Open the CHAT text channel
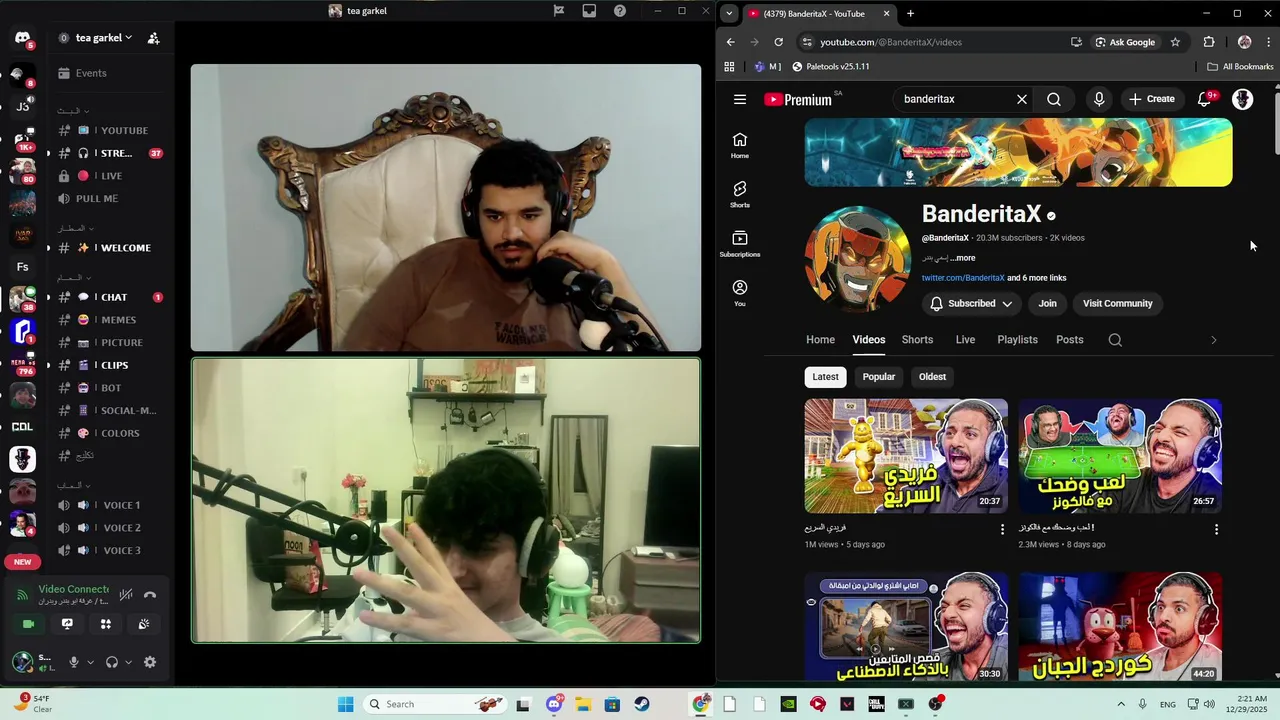Image resolution: width=1280 pixels, height=720 pixels. point(109,297)
